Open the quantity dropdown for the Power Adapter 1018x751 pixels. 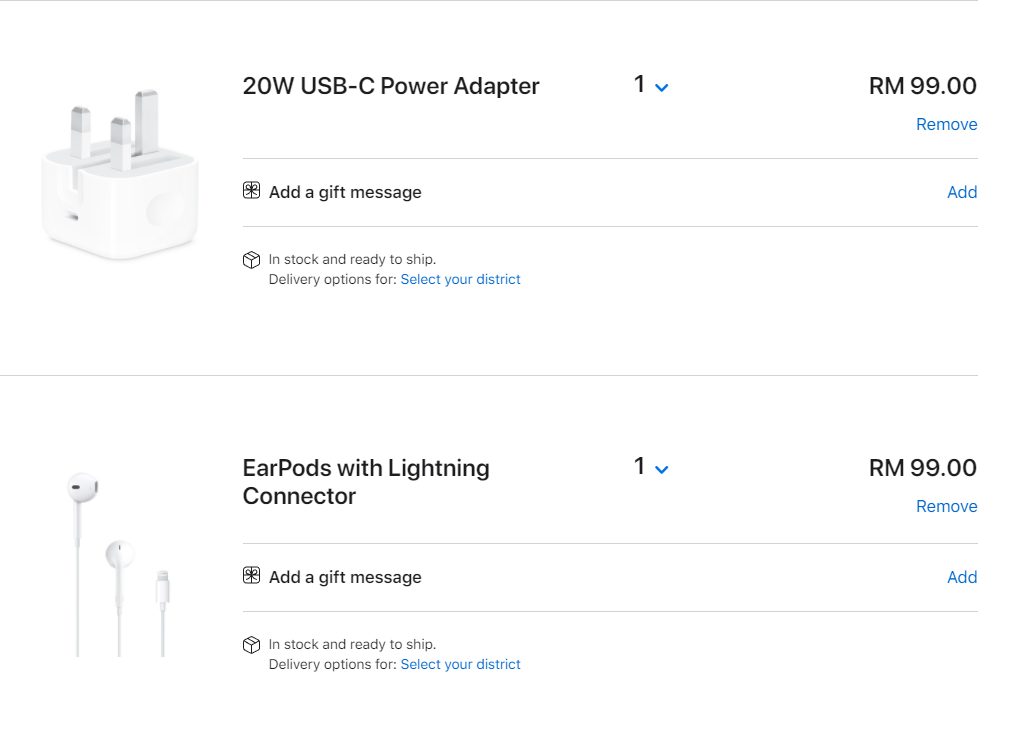click(x=651, y=86)
